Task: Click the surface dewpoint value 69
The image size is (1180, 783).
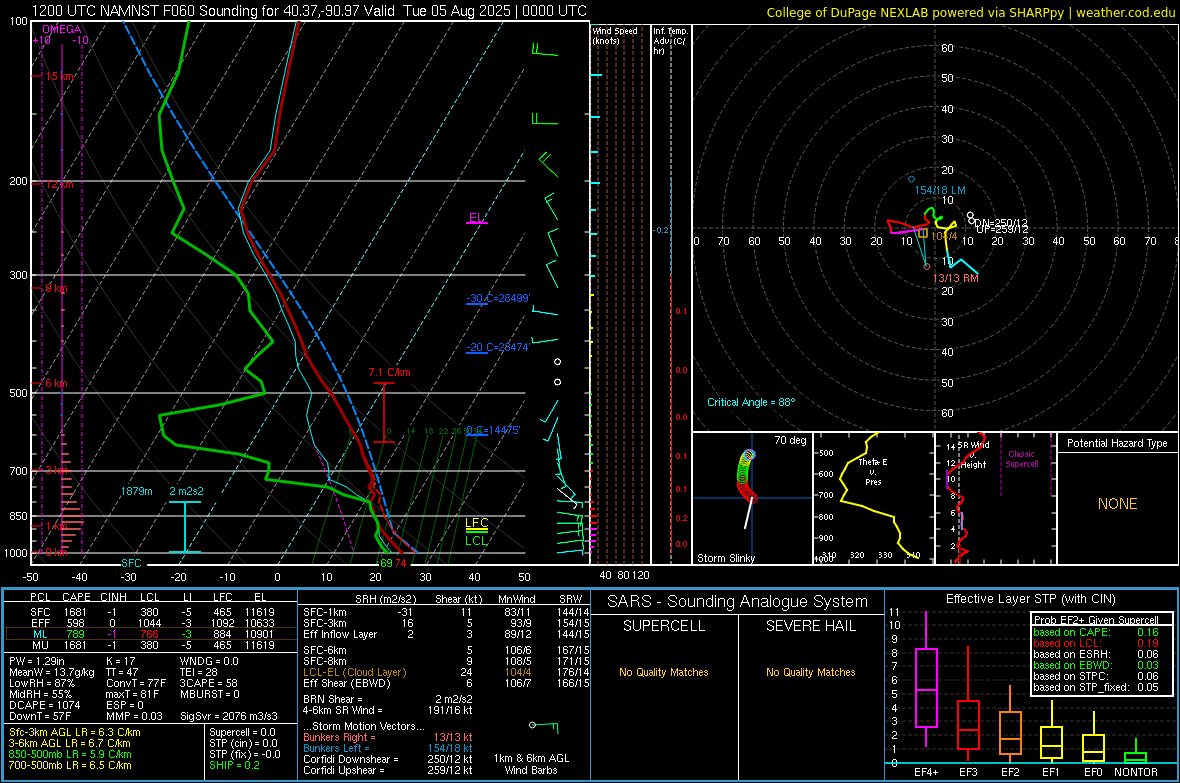Action: point(386,563)
